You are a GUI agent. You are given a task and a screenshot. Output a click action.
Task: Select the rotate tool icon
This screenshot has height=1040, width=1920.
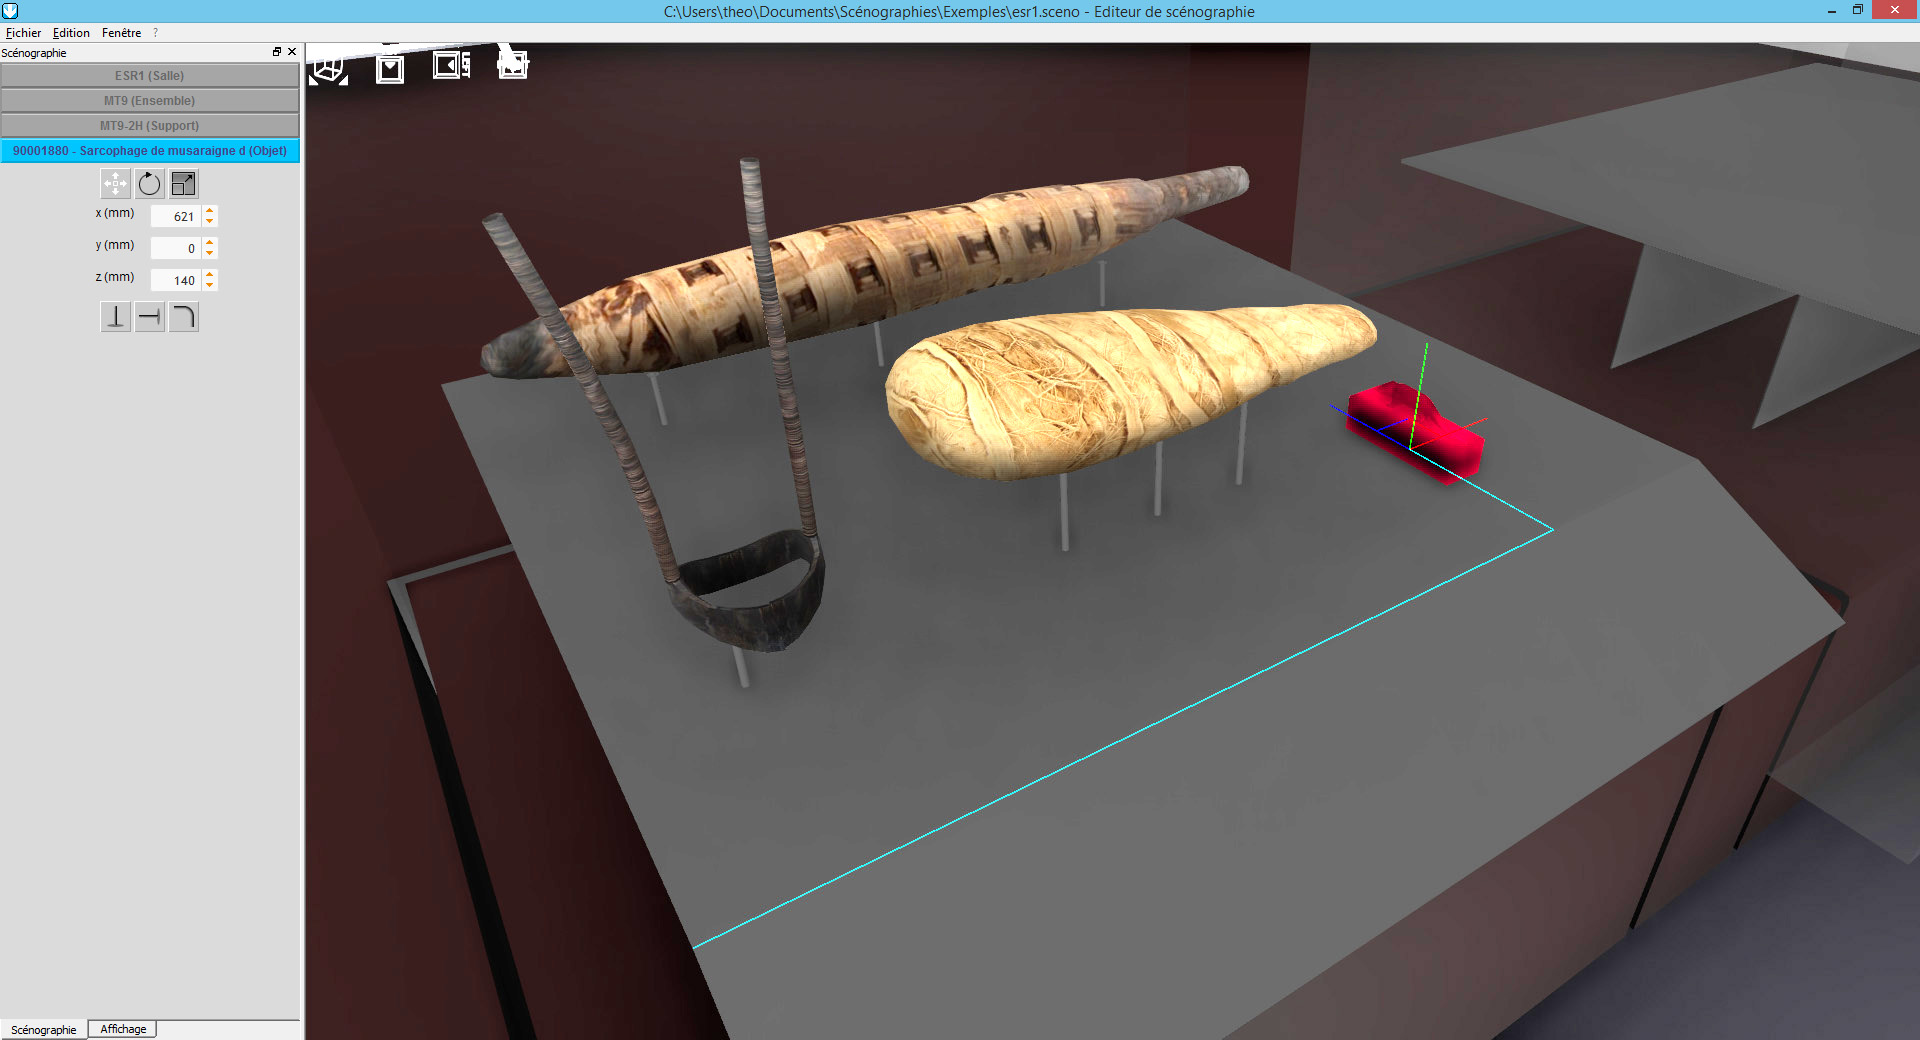[149, 184]
